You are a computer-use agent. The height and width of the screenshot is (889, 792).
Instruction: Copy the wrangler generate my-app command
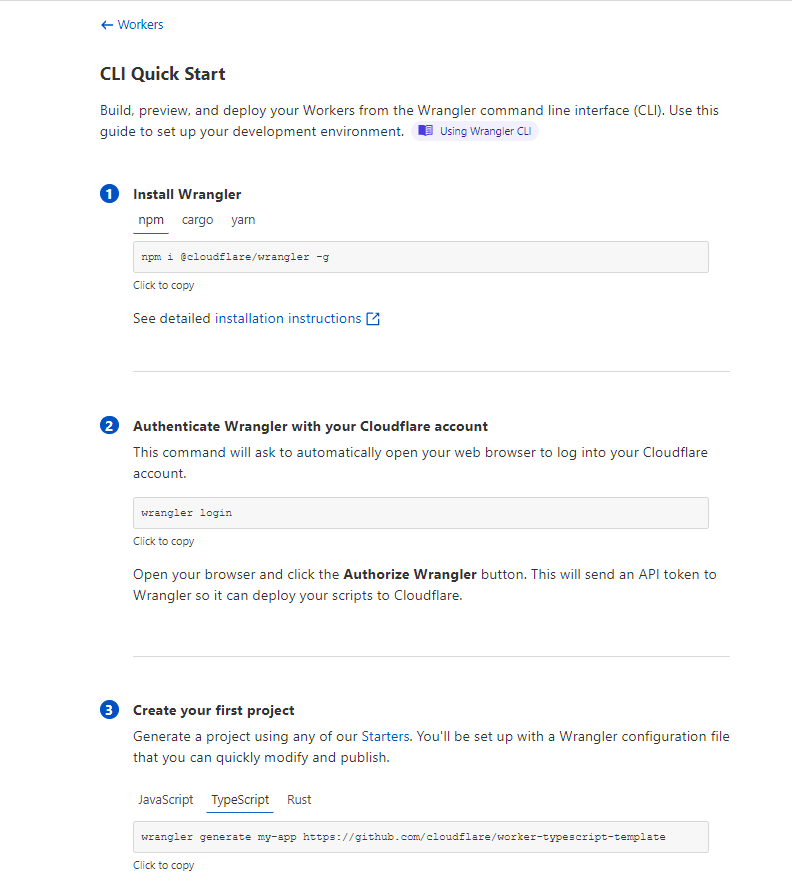click(421, 837)
